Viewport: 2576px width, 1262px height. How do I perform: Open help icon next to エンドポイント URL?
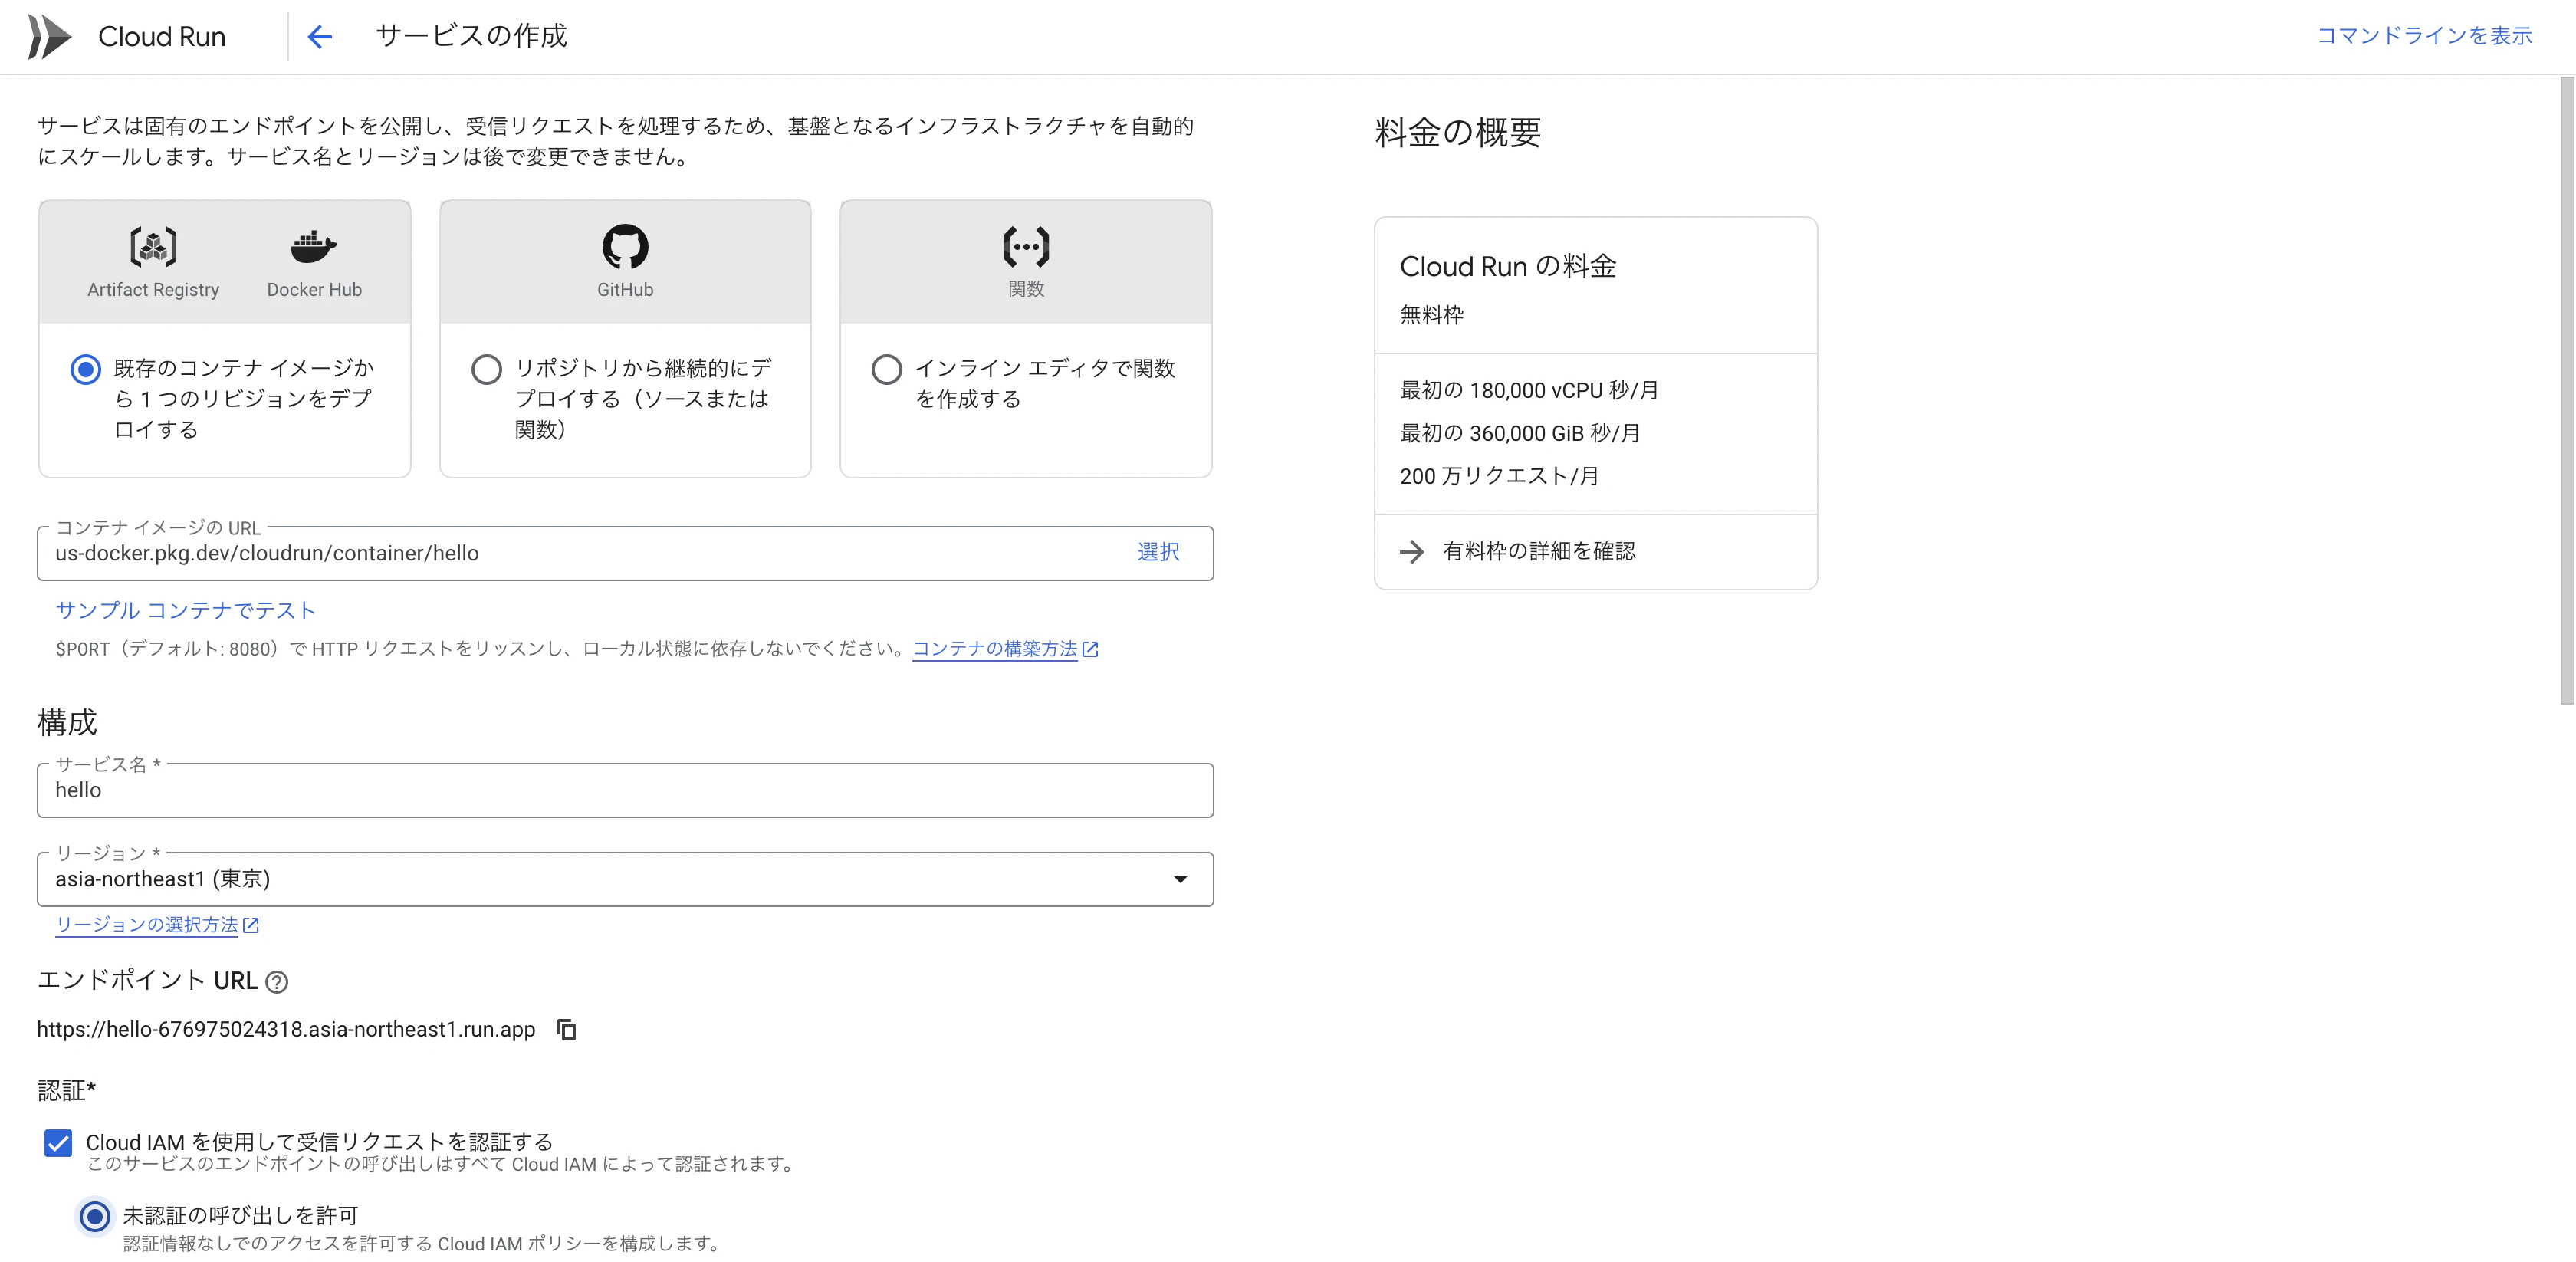click(277, 982)
